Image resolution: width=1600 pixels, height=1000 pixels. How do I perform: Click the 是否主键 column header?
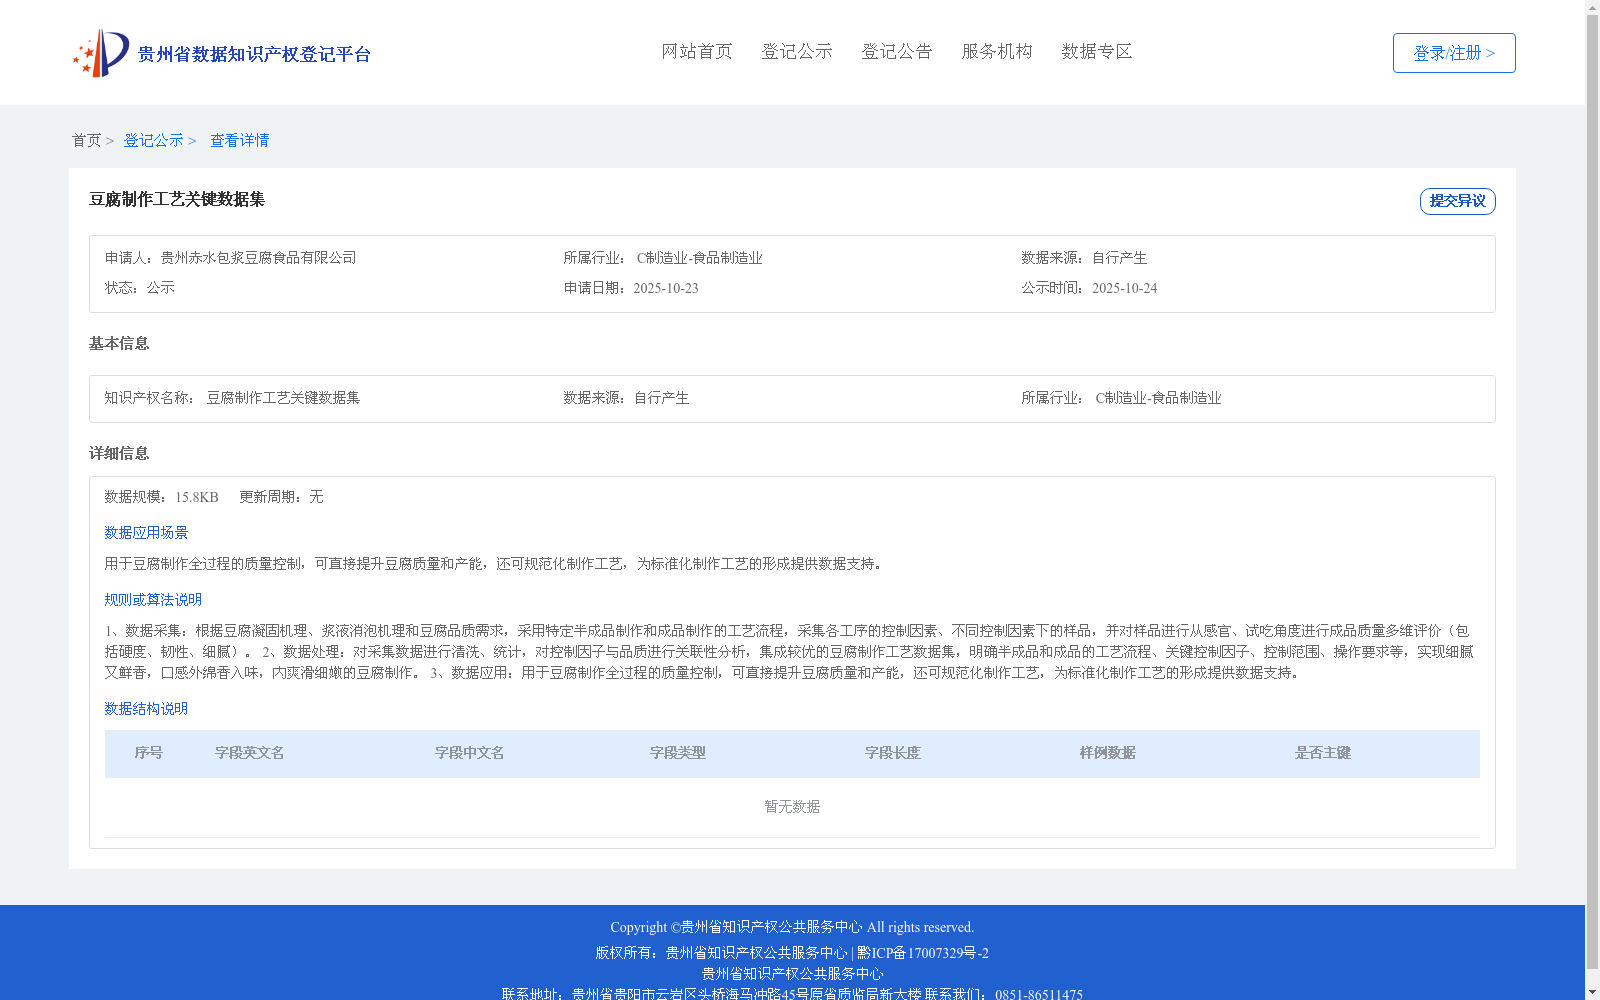coord(1323,753)
